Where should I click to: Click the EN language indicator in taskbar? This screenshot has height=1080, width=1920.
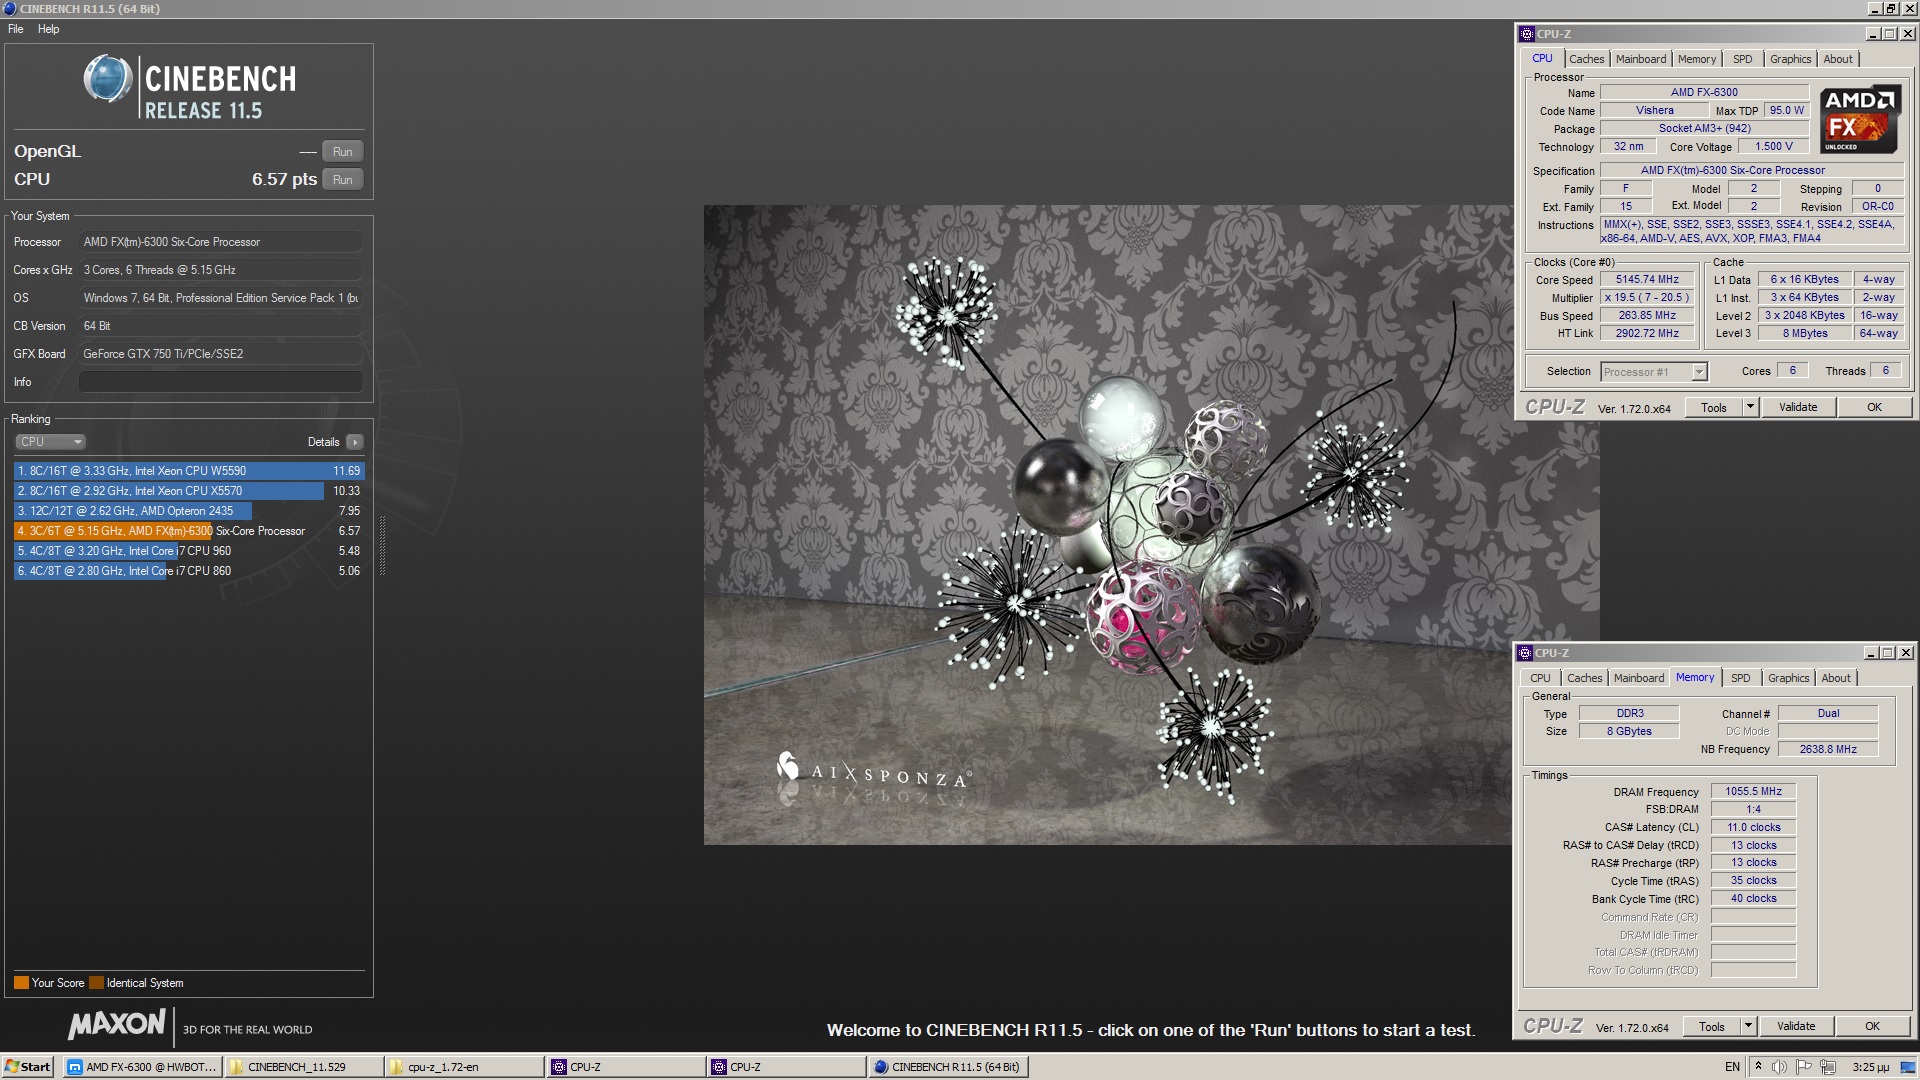click(1732, 1067)
